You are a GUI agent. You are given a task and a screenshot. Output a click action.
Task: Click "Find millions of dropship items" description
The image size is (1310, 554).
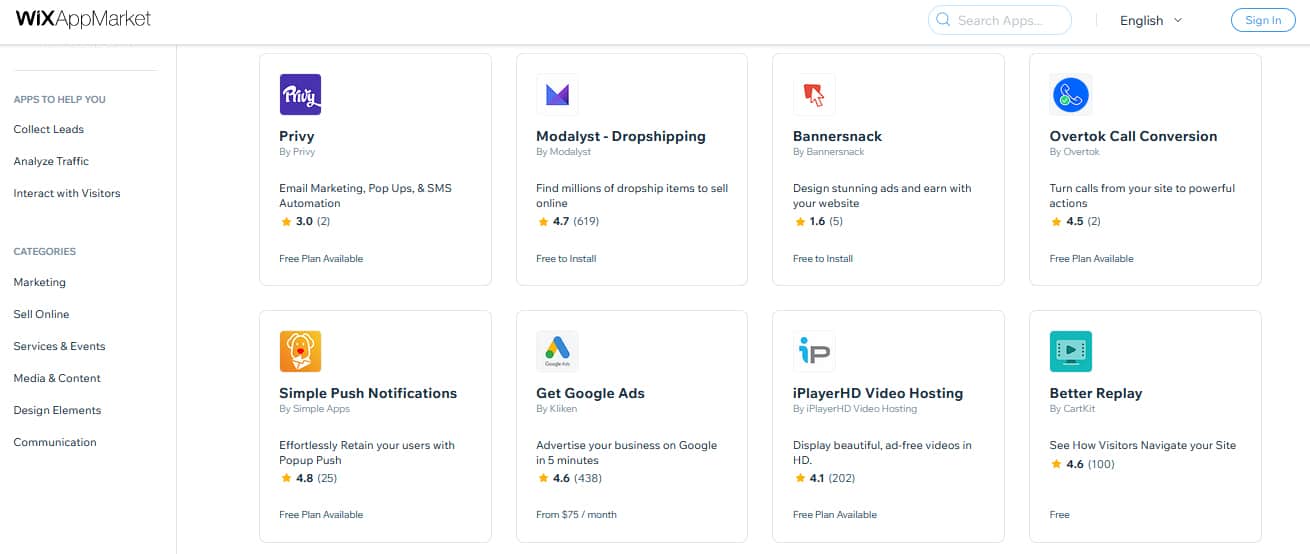[x=632, y=196]
